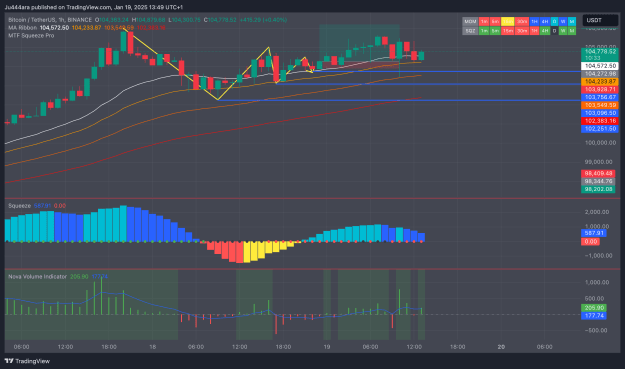This screenshot has height=369, width=625.
Task: Click the SQZ row header cell
Action: (470, 31)
